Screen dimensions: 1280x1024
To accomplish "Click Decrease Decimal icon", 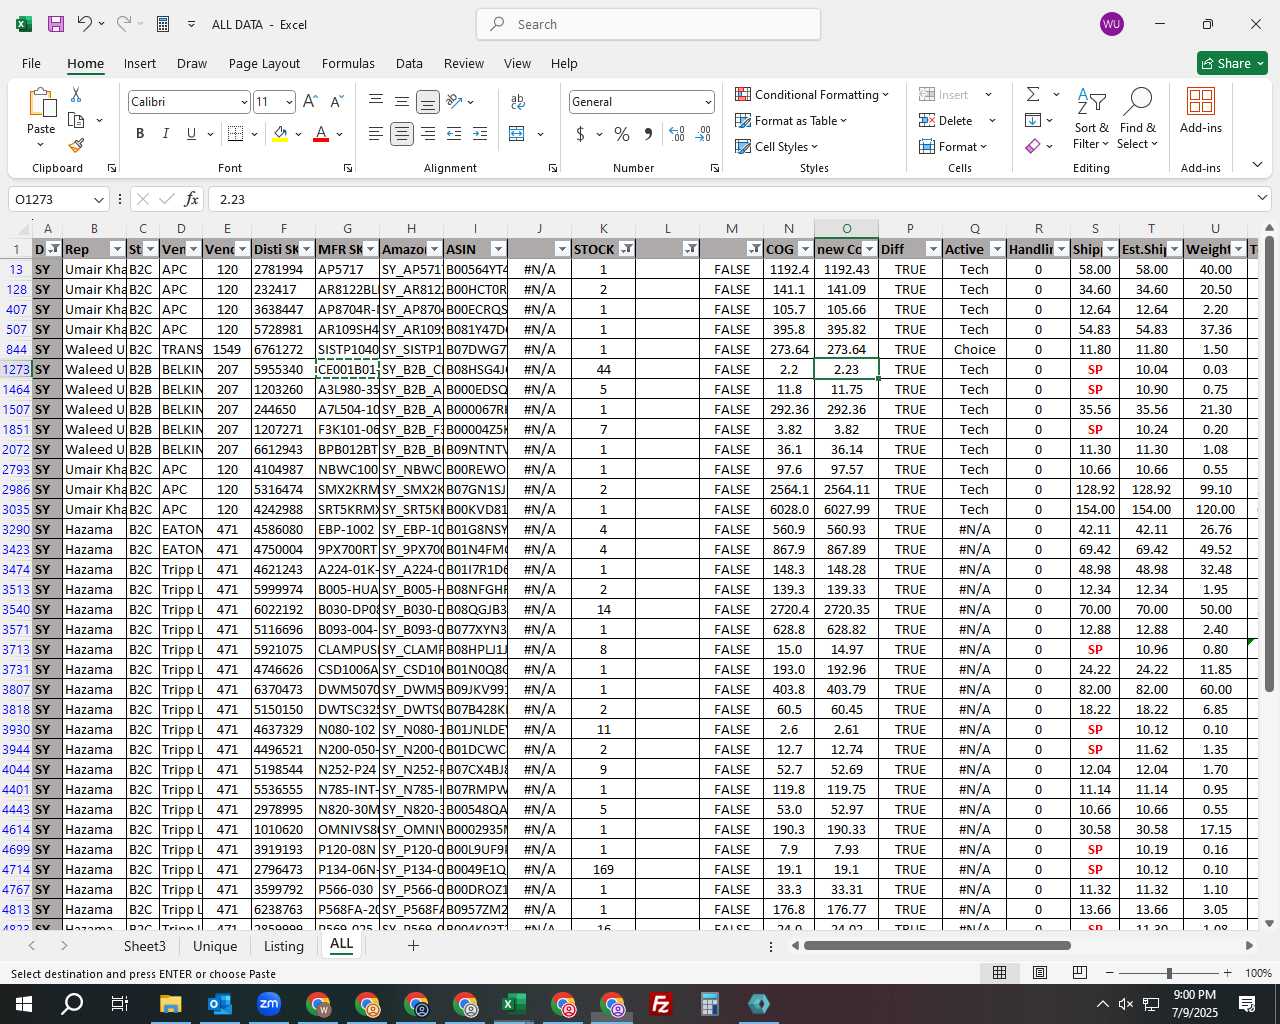I will point(703,134).
